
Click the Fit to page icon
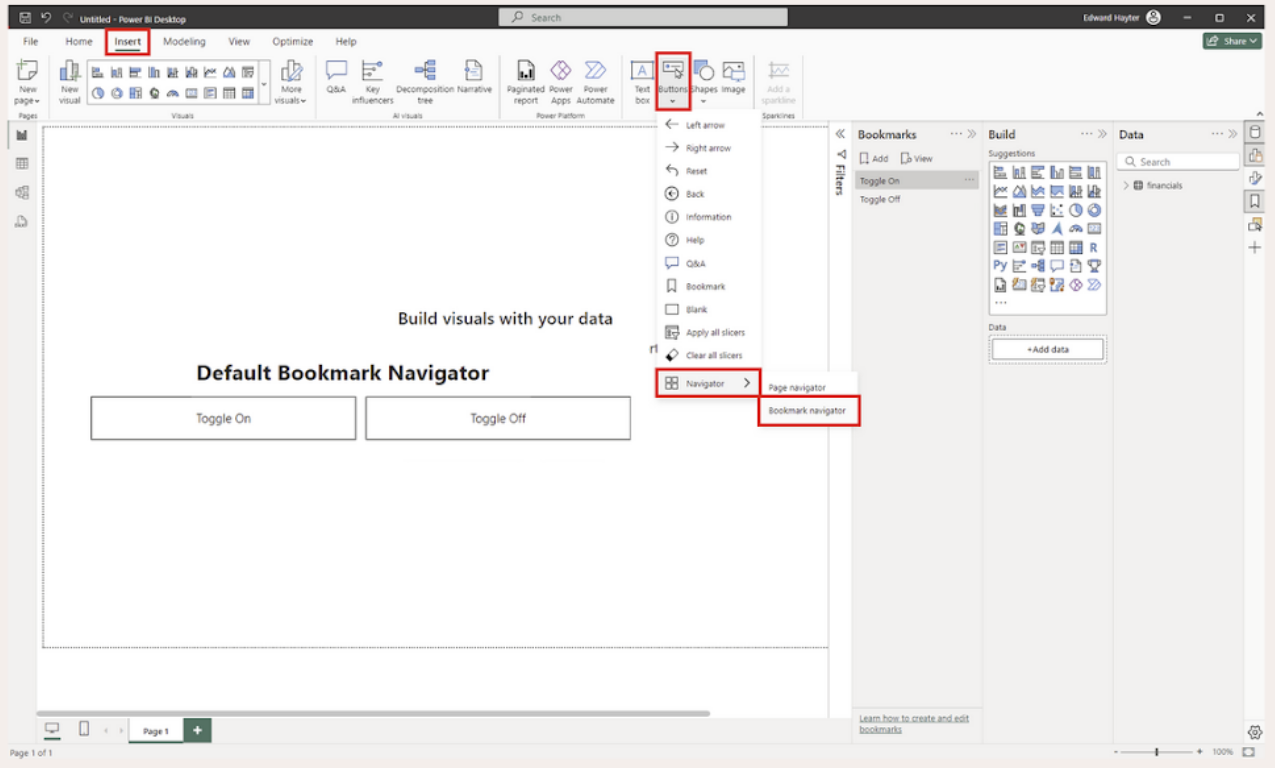pyautogui.click(x=1249, y=752)
